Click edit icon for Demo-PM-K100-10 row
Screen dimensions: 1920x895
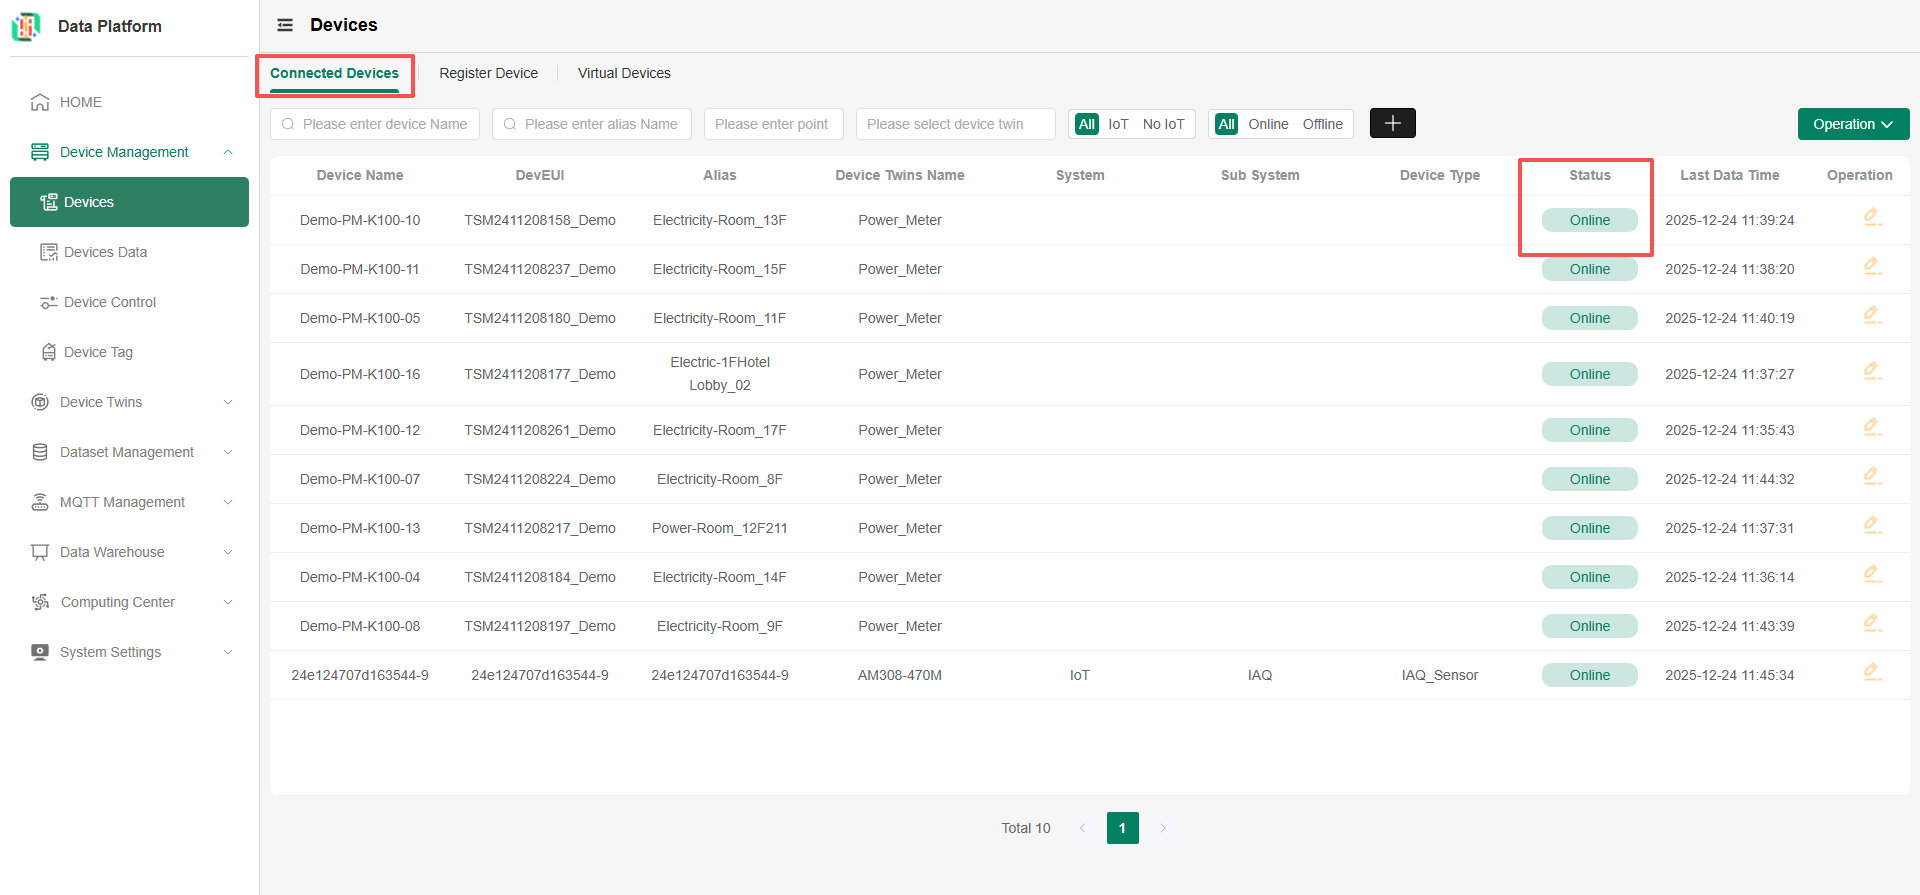pyautogui.click(x=1872, y=217)
